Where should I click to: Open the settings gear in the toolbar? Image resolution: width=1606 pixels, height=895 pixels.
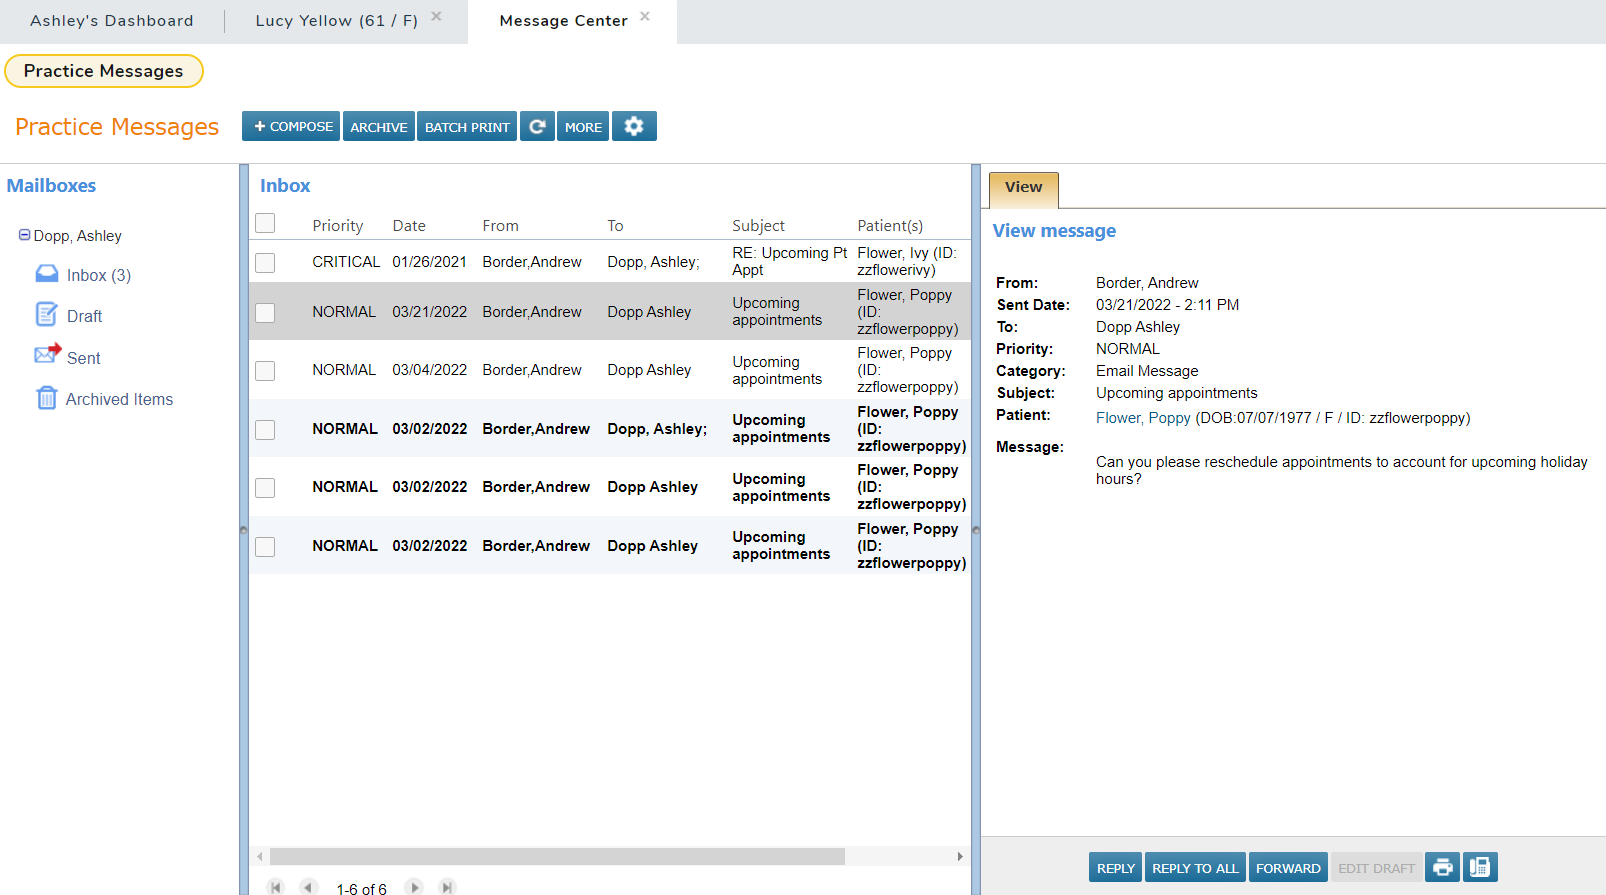pos(634,127)
